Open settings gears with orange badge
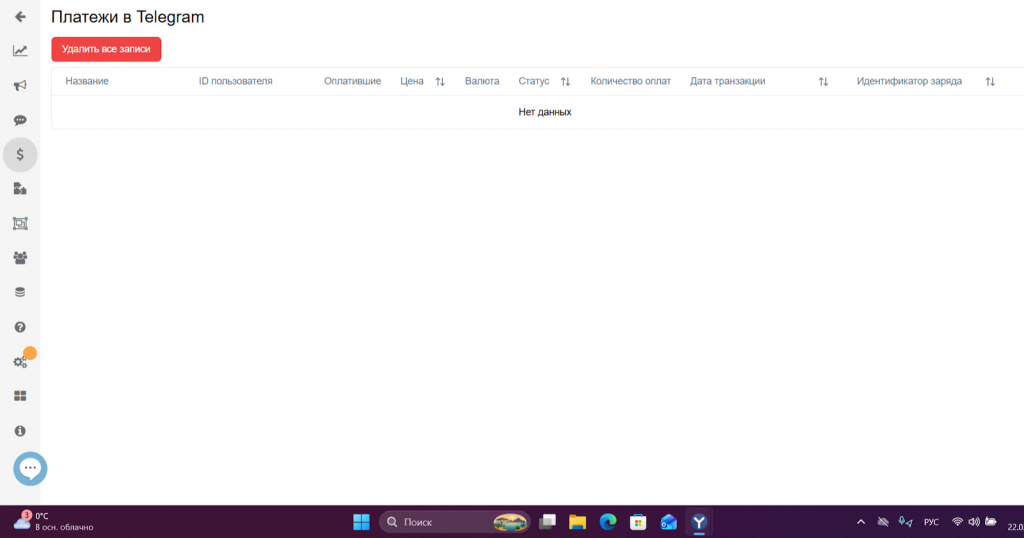Image resolution: width=1024 pixels, height=538 pixels. (x=20, y=362)
